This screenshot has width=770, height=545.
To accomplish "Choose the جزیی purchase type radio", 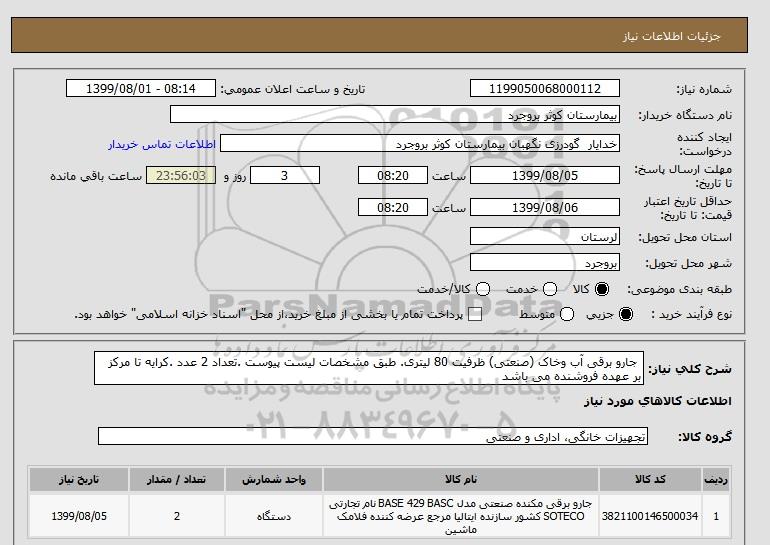I will pyautogui.click(x=626, y=314).
